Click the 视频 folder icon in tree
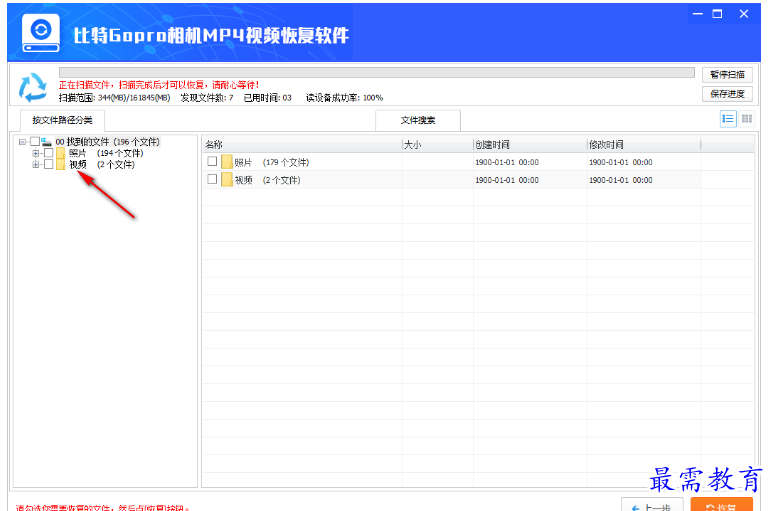771x511 pixels. (60, 164)
